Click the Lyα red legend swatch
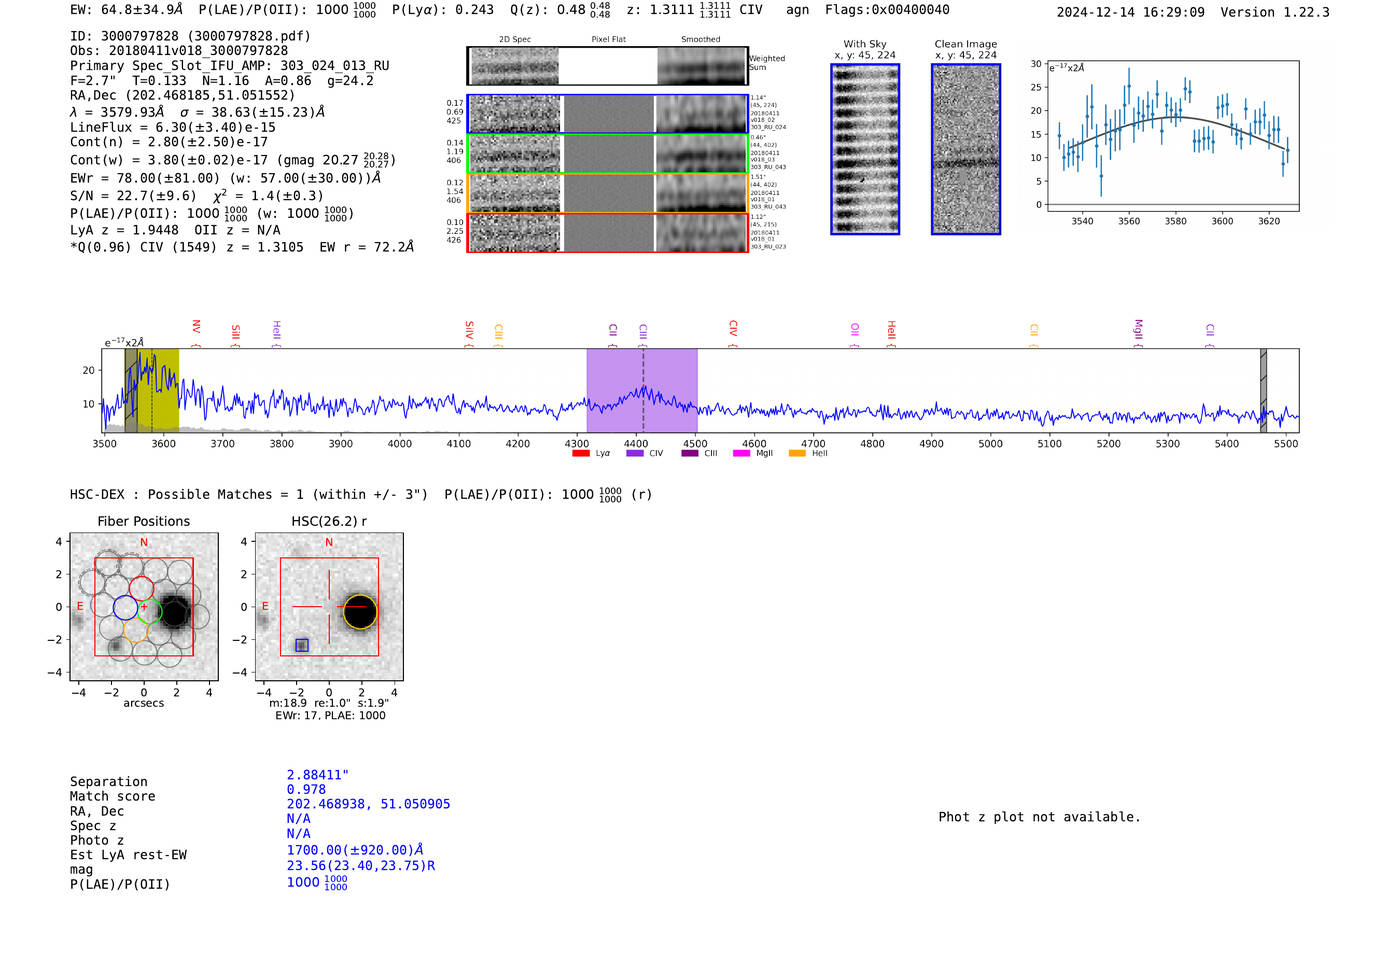 point(580,454)
